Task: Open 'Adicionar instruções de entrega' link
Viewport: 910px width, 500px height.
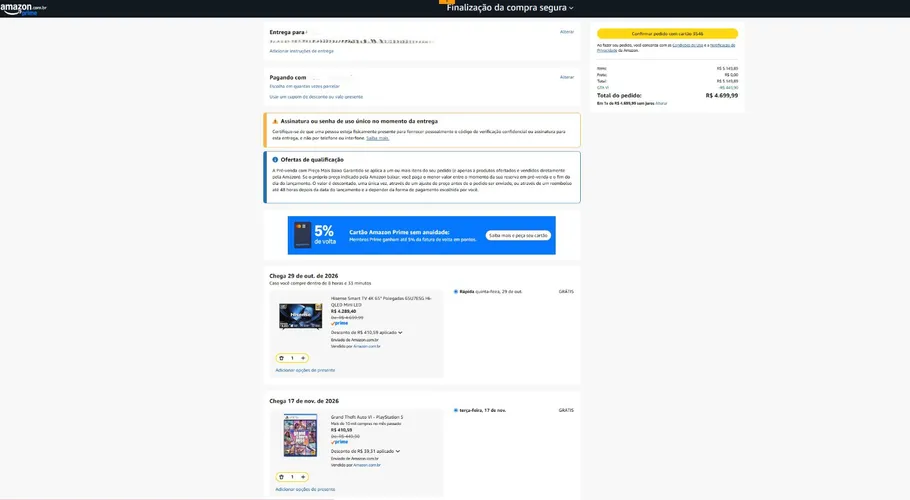Action: 301,51
